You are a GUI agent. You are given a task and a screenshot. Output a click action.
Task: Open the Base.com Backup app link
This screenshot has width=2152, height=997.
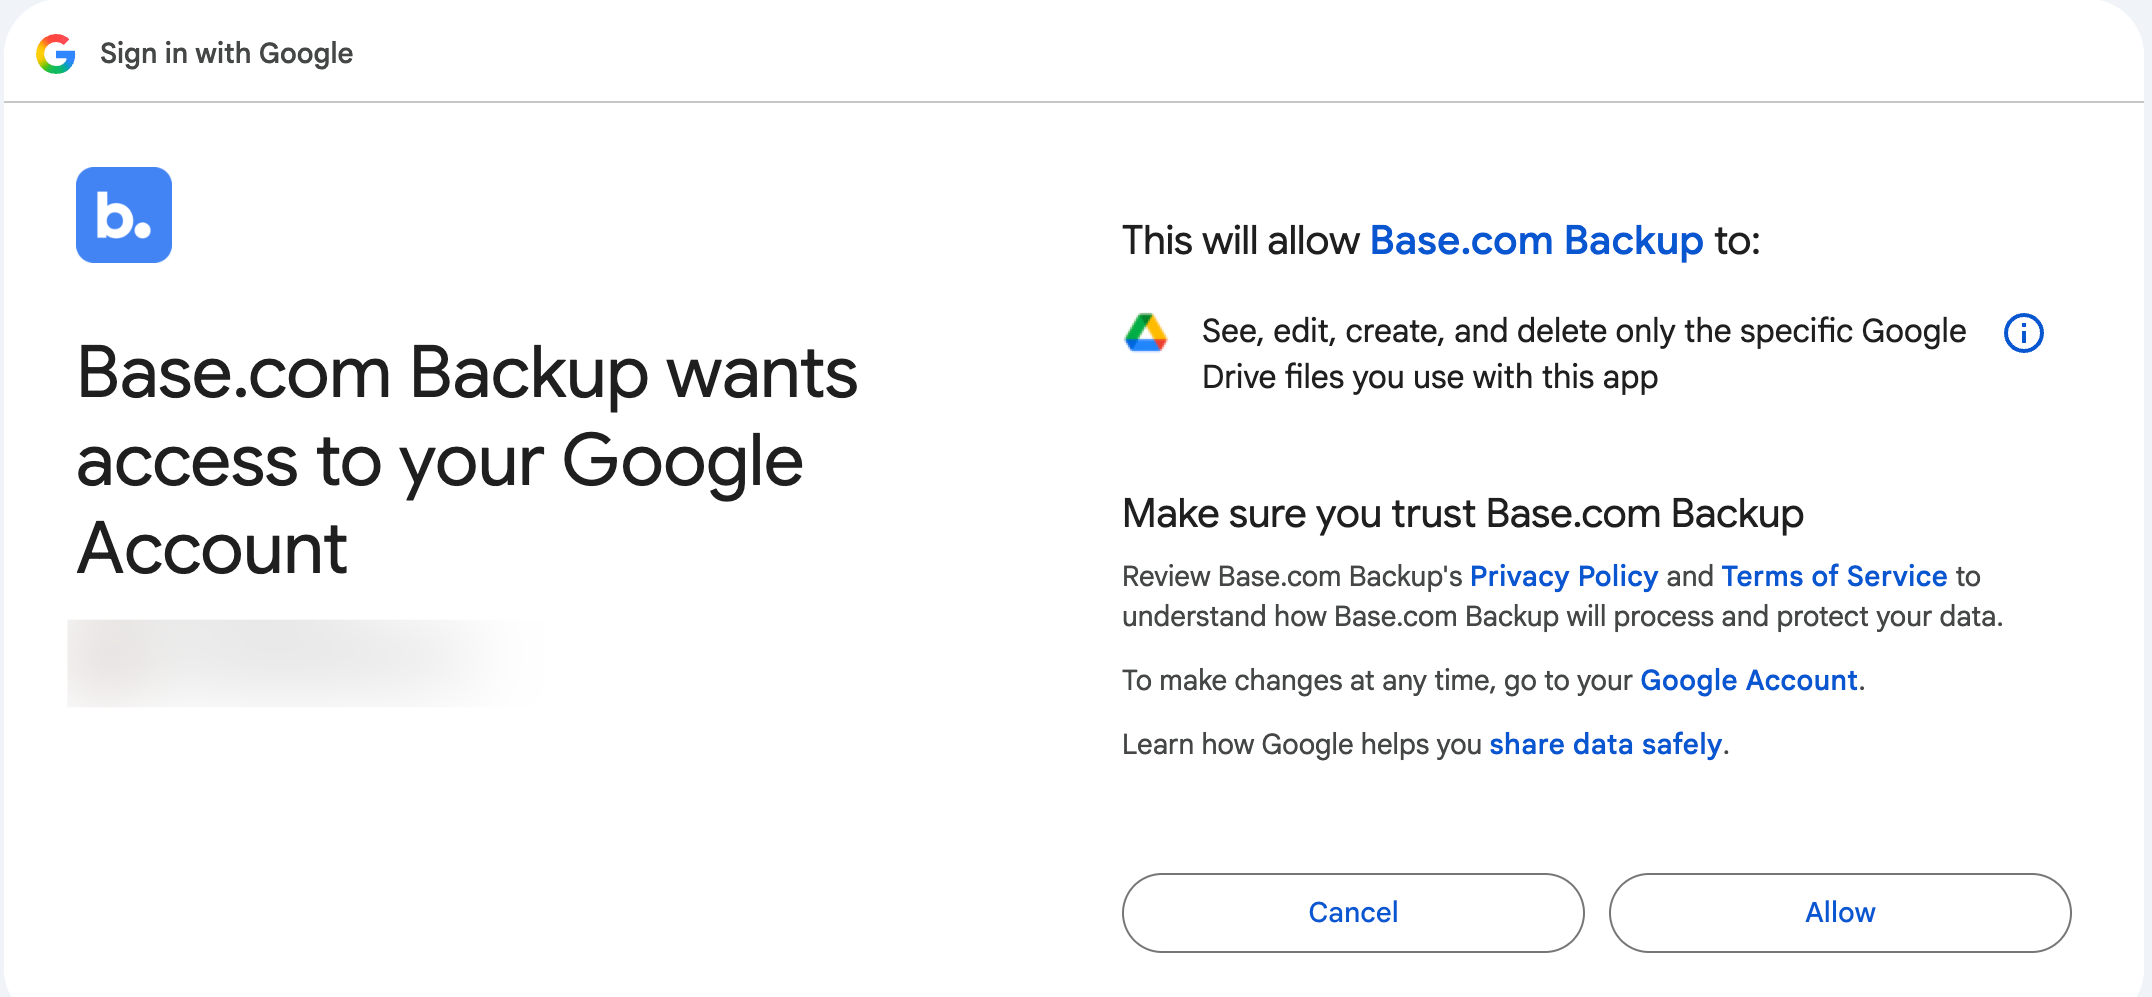pos(1536,241)
